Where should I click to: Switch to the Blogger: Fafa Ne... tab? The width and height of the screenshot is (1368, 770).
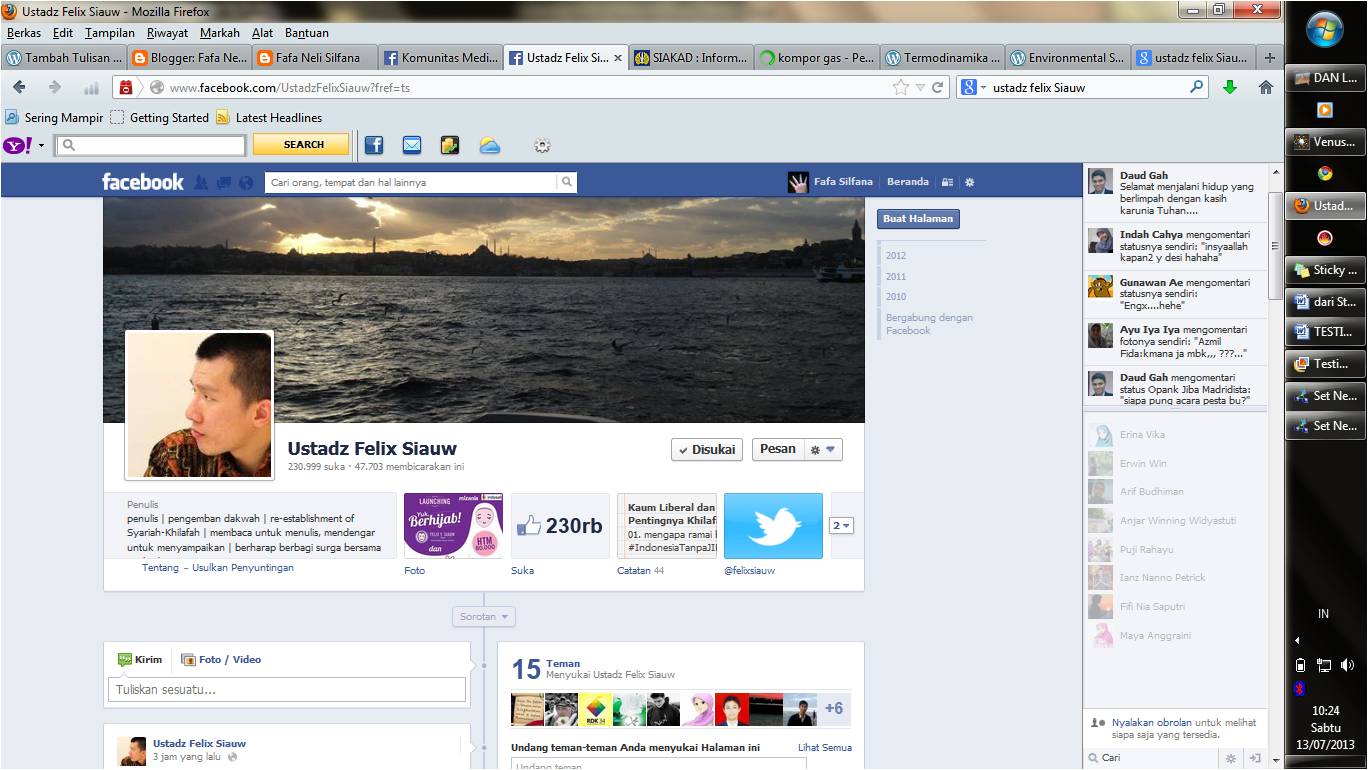coord(190,58)
